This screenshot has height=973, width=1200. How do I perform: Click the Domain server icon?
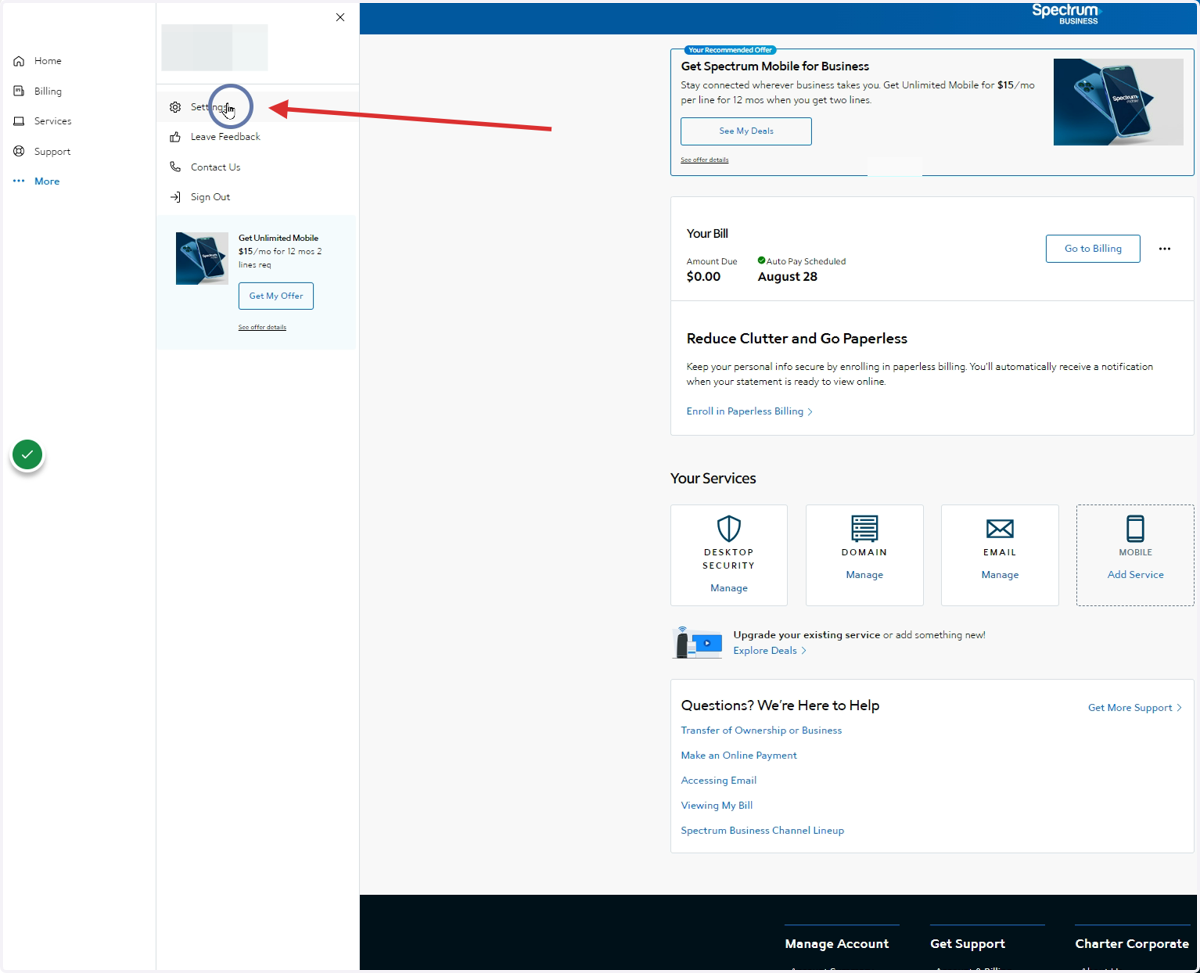(x=864, y=528)
